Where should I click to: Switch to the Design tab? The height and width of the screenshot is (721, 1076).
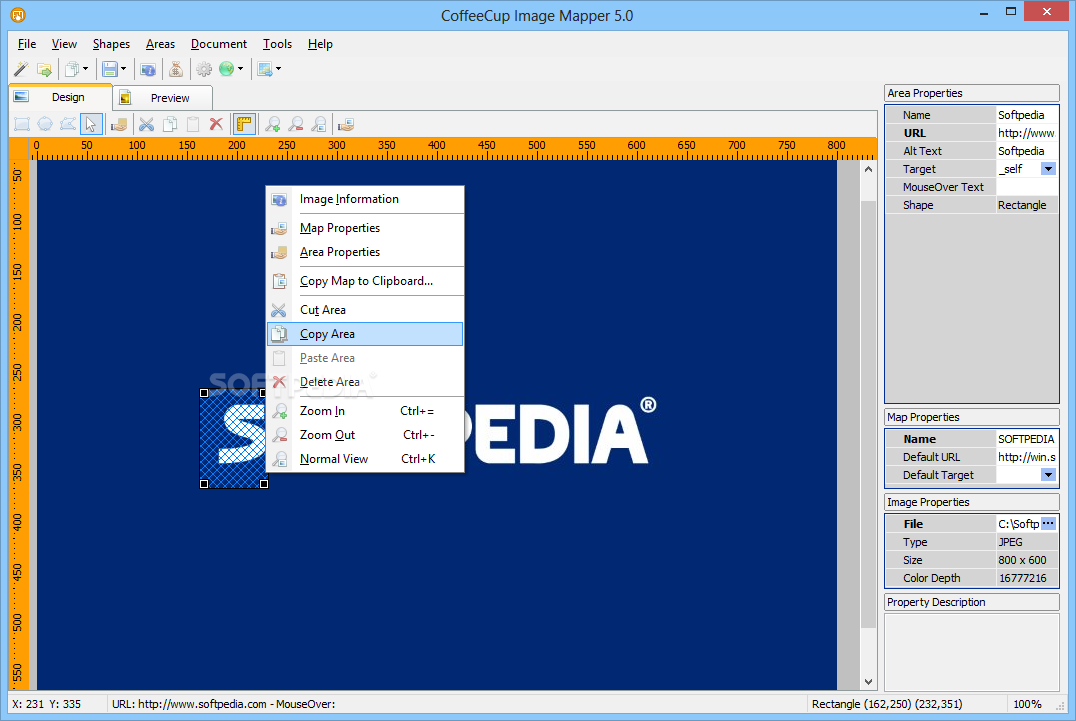(60, 97)
